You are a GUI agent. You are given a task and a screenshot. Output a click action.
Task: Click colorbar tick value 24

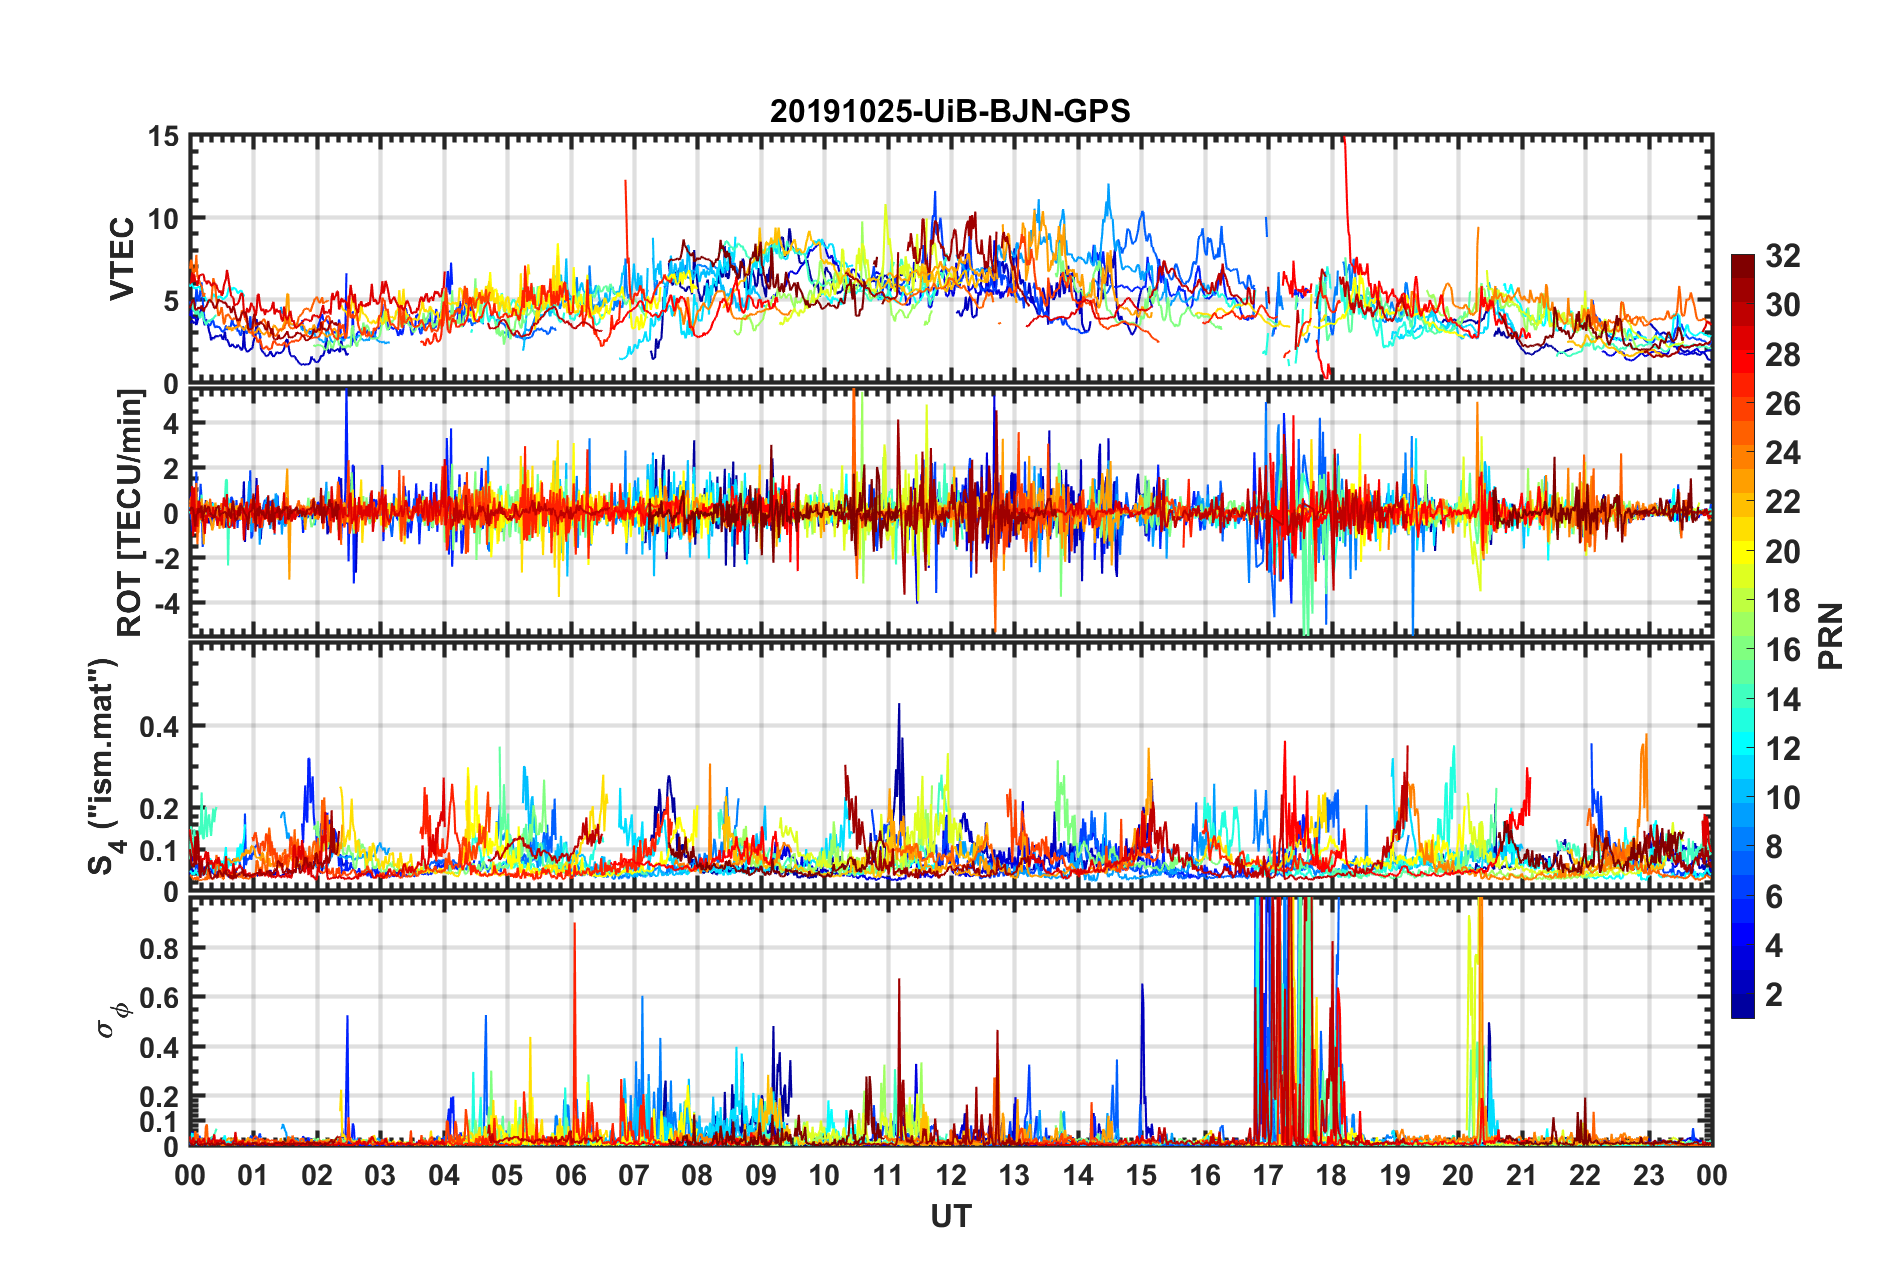(1782, 453)
